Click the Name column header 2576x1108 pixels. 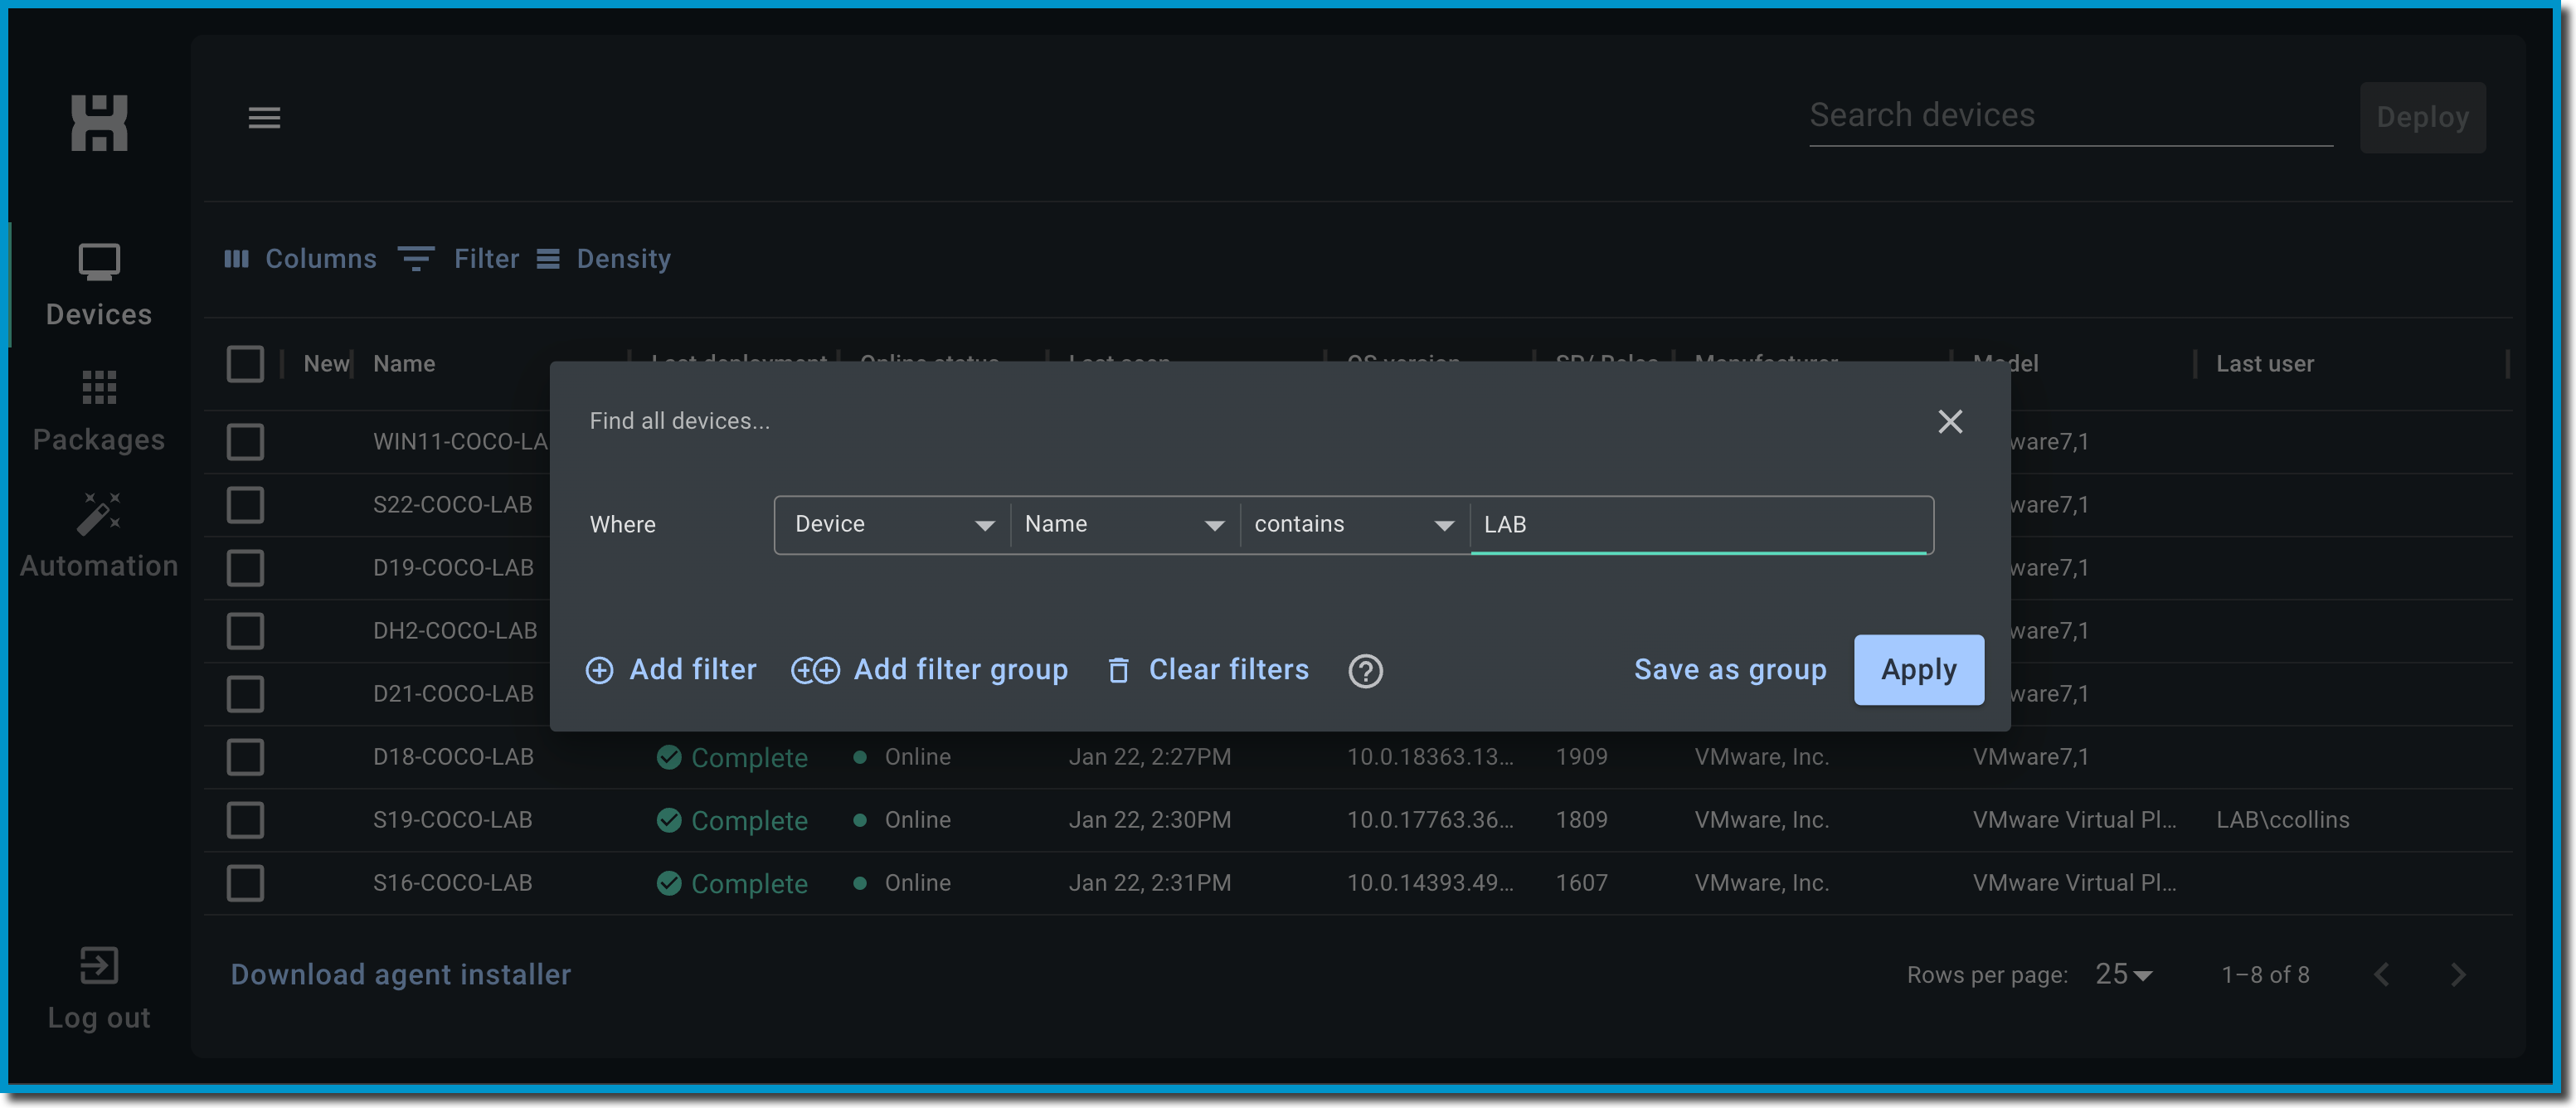point(404,364)
